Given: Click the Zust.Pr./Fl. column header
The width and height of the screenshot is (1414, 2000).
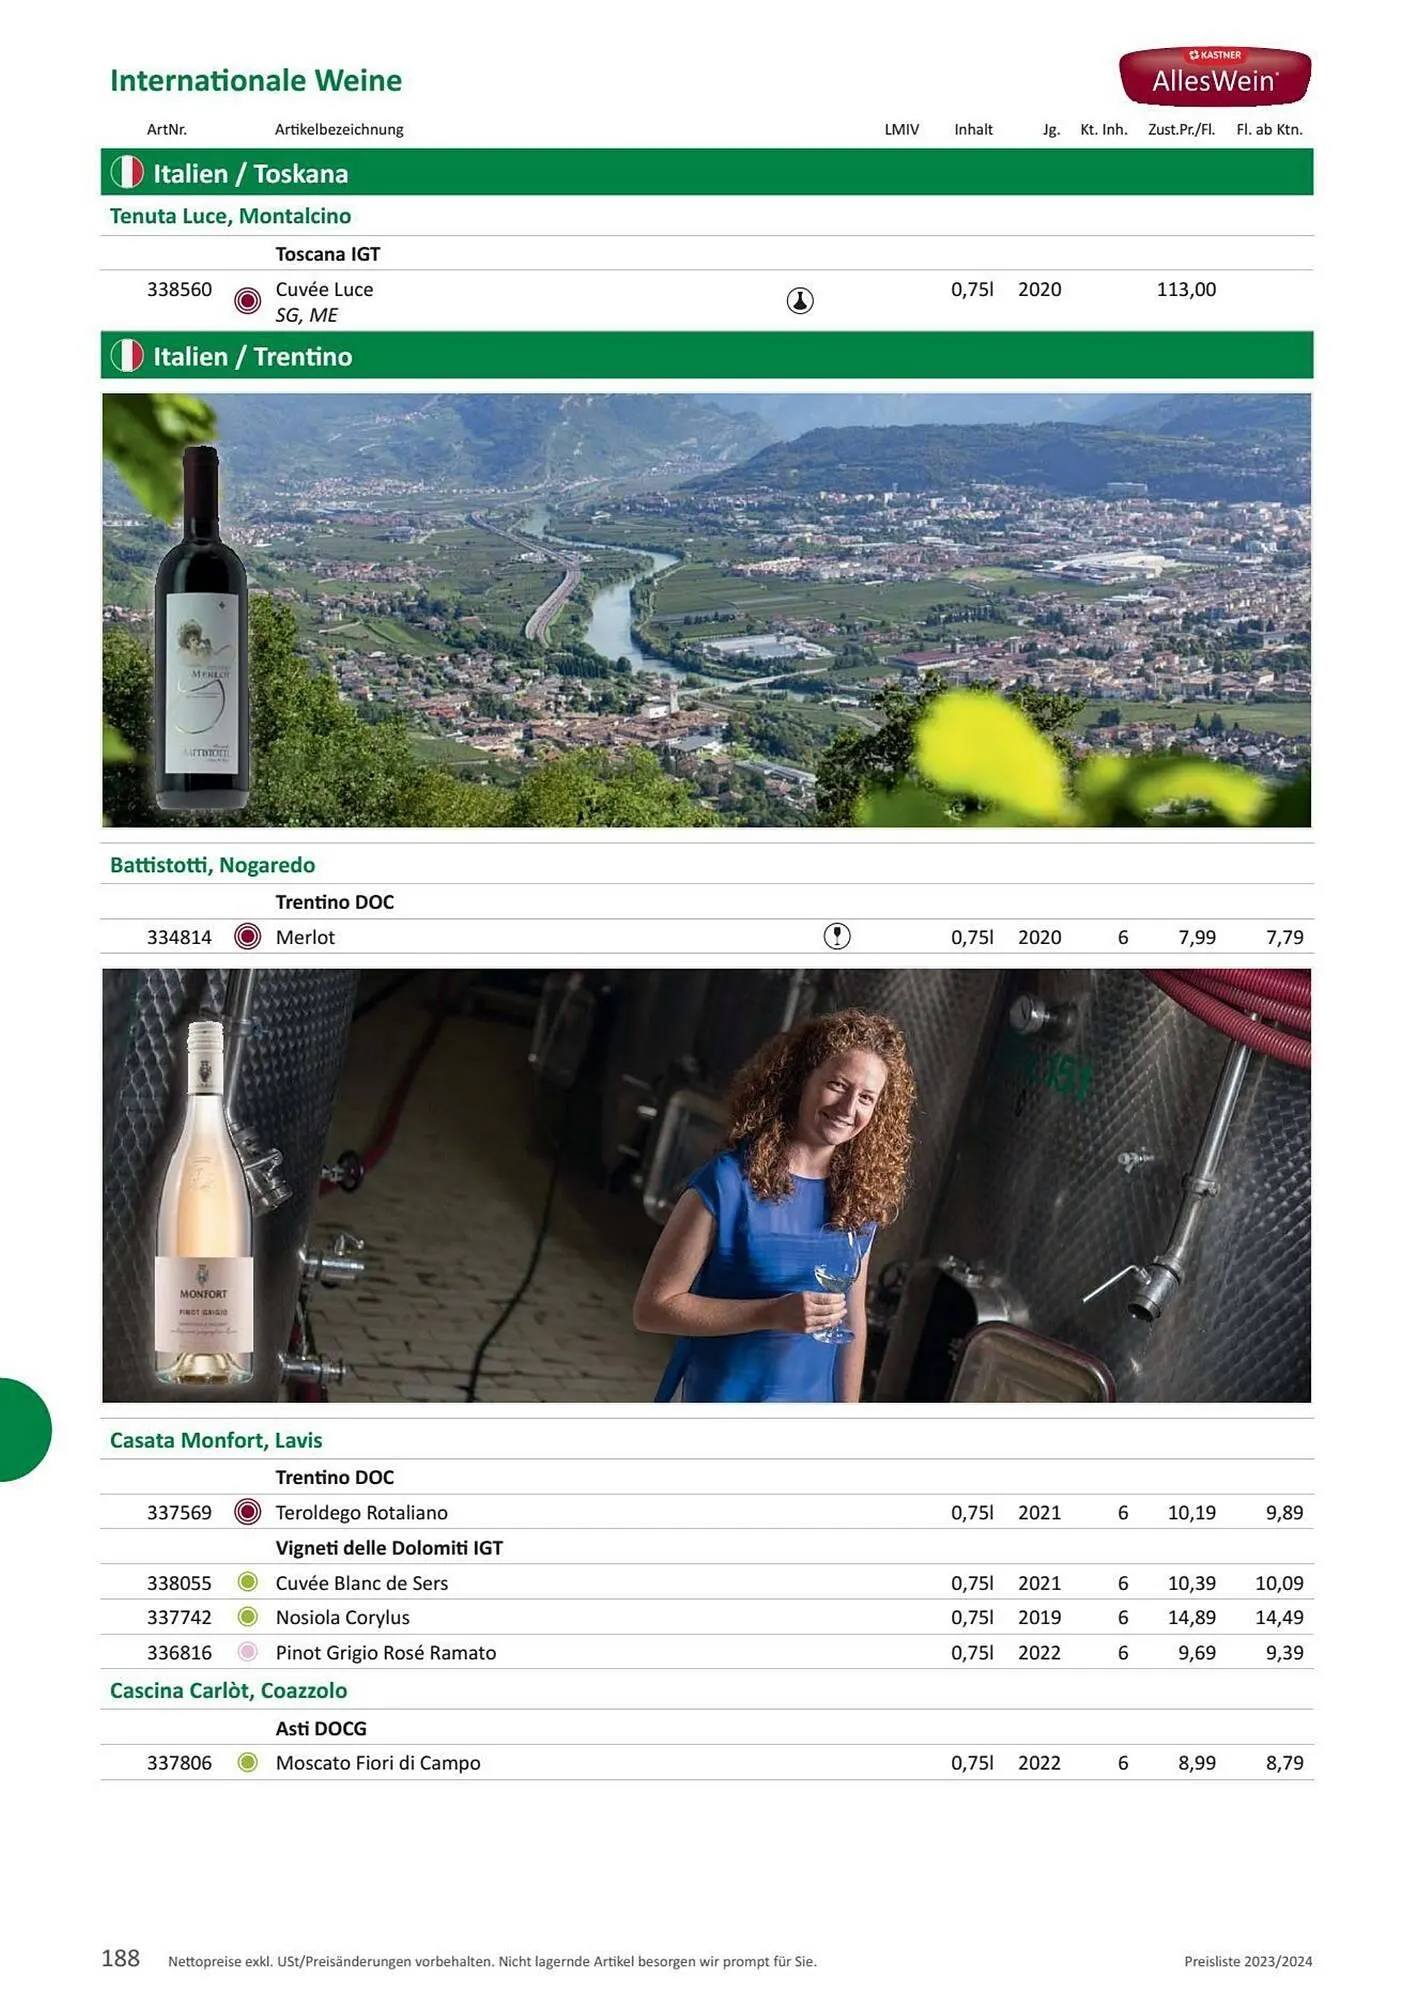Looking at the screenshot, I should tap(1182, 129).
